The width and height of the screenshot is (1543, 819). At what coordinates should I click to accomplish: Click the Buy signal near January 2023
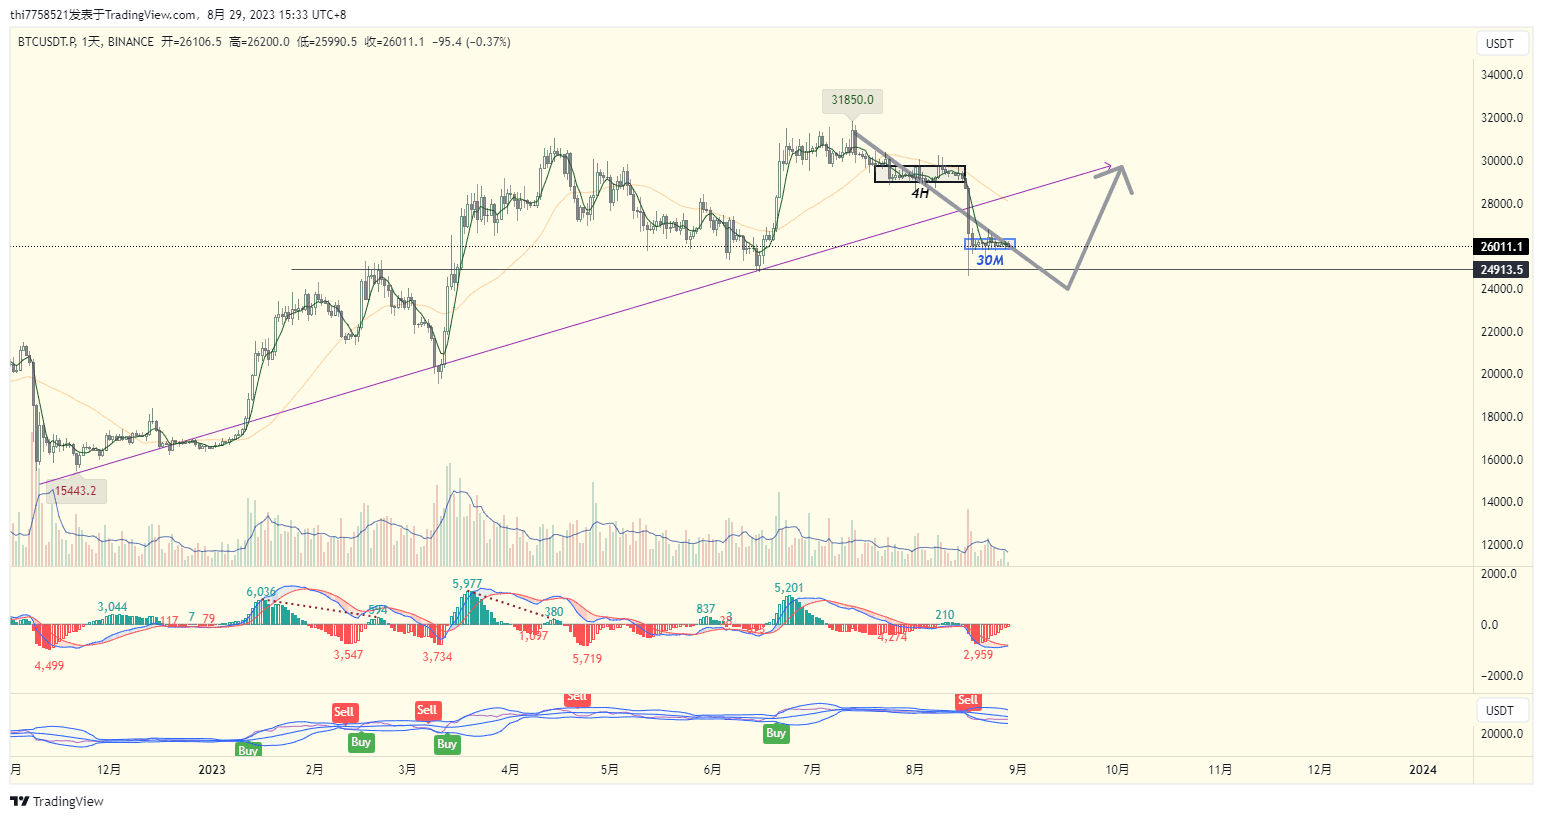pyautogui.click(x=248, y=750)
